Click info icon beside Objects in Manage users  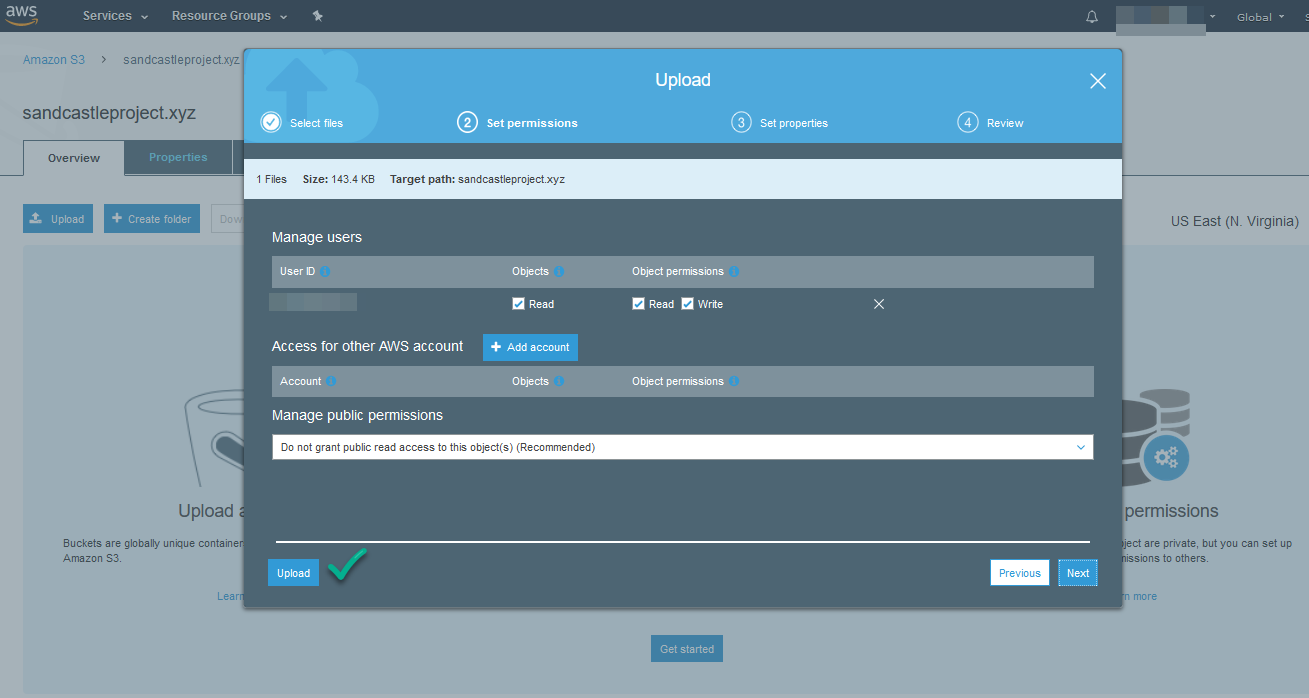point(559,272)
